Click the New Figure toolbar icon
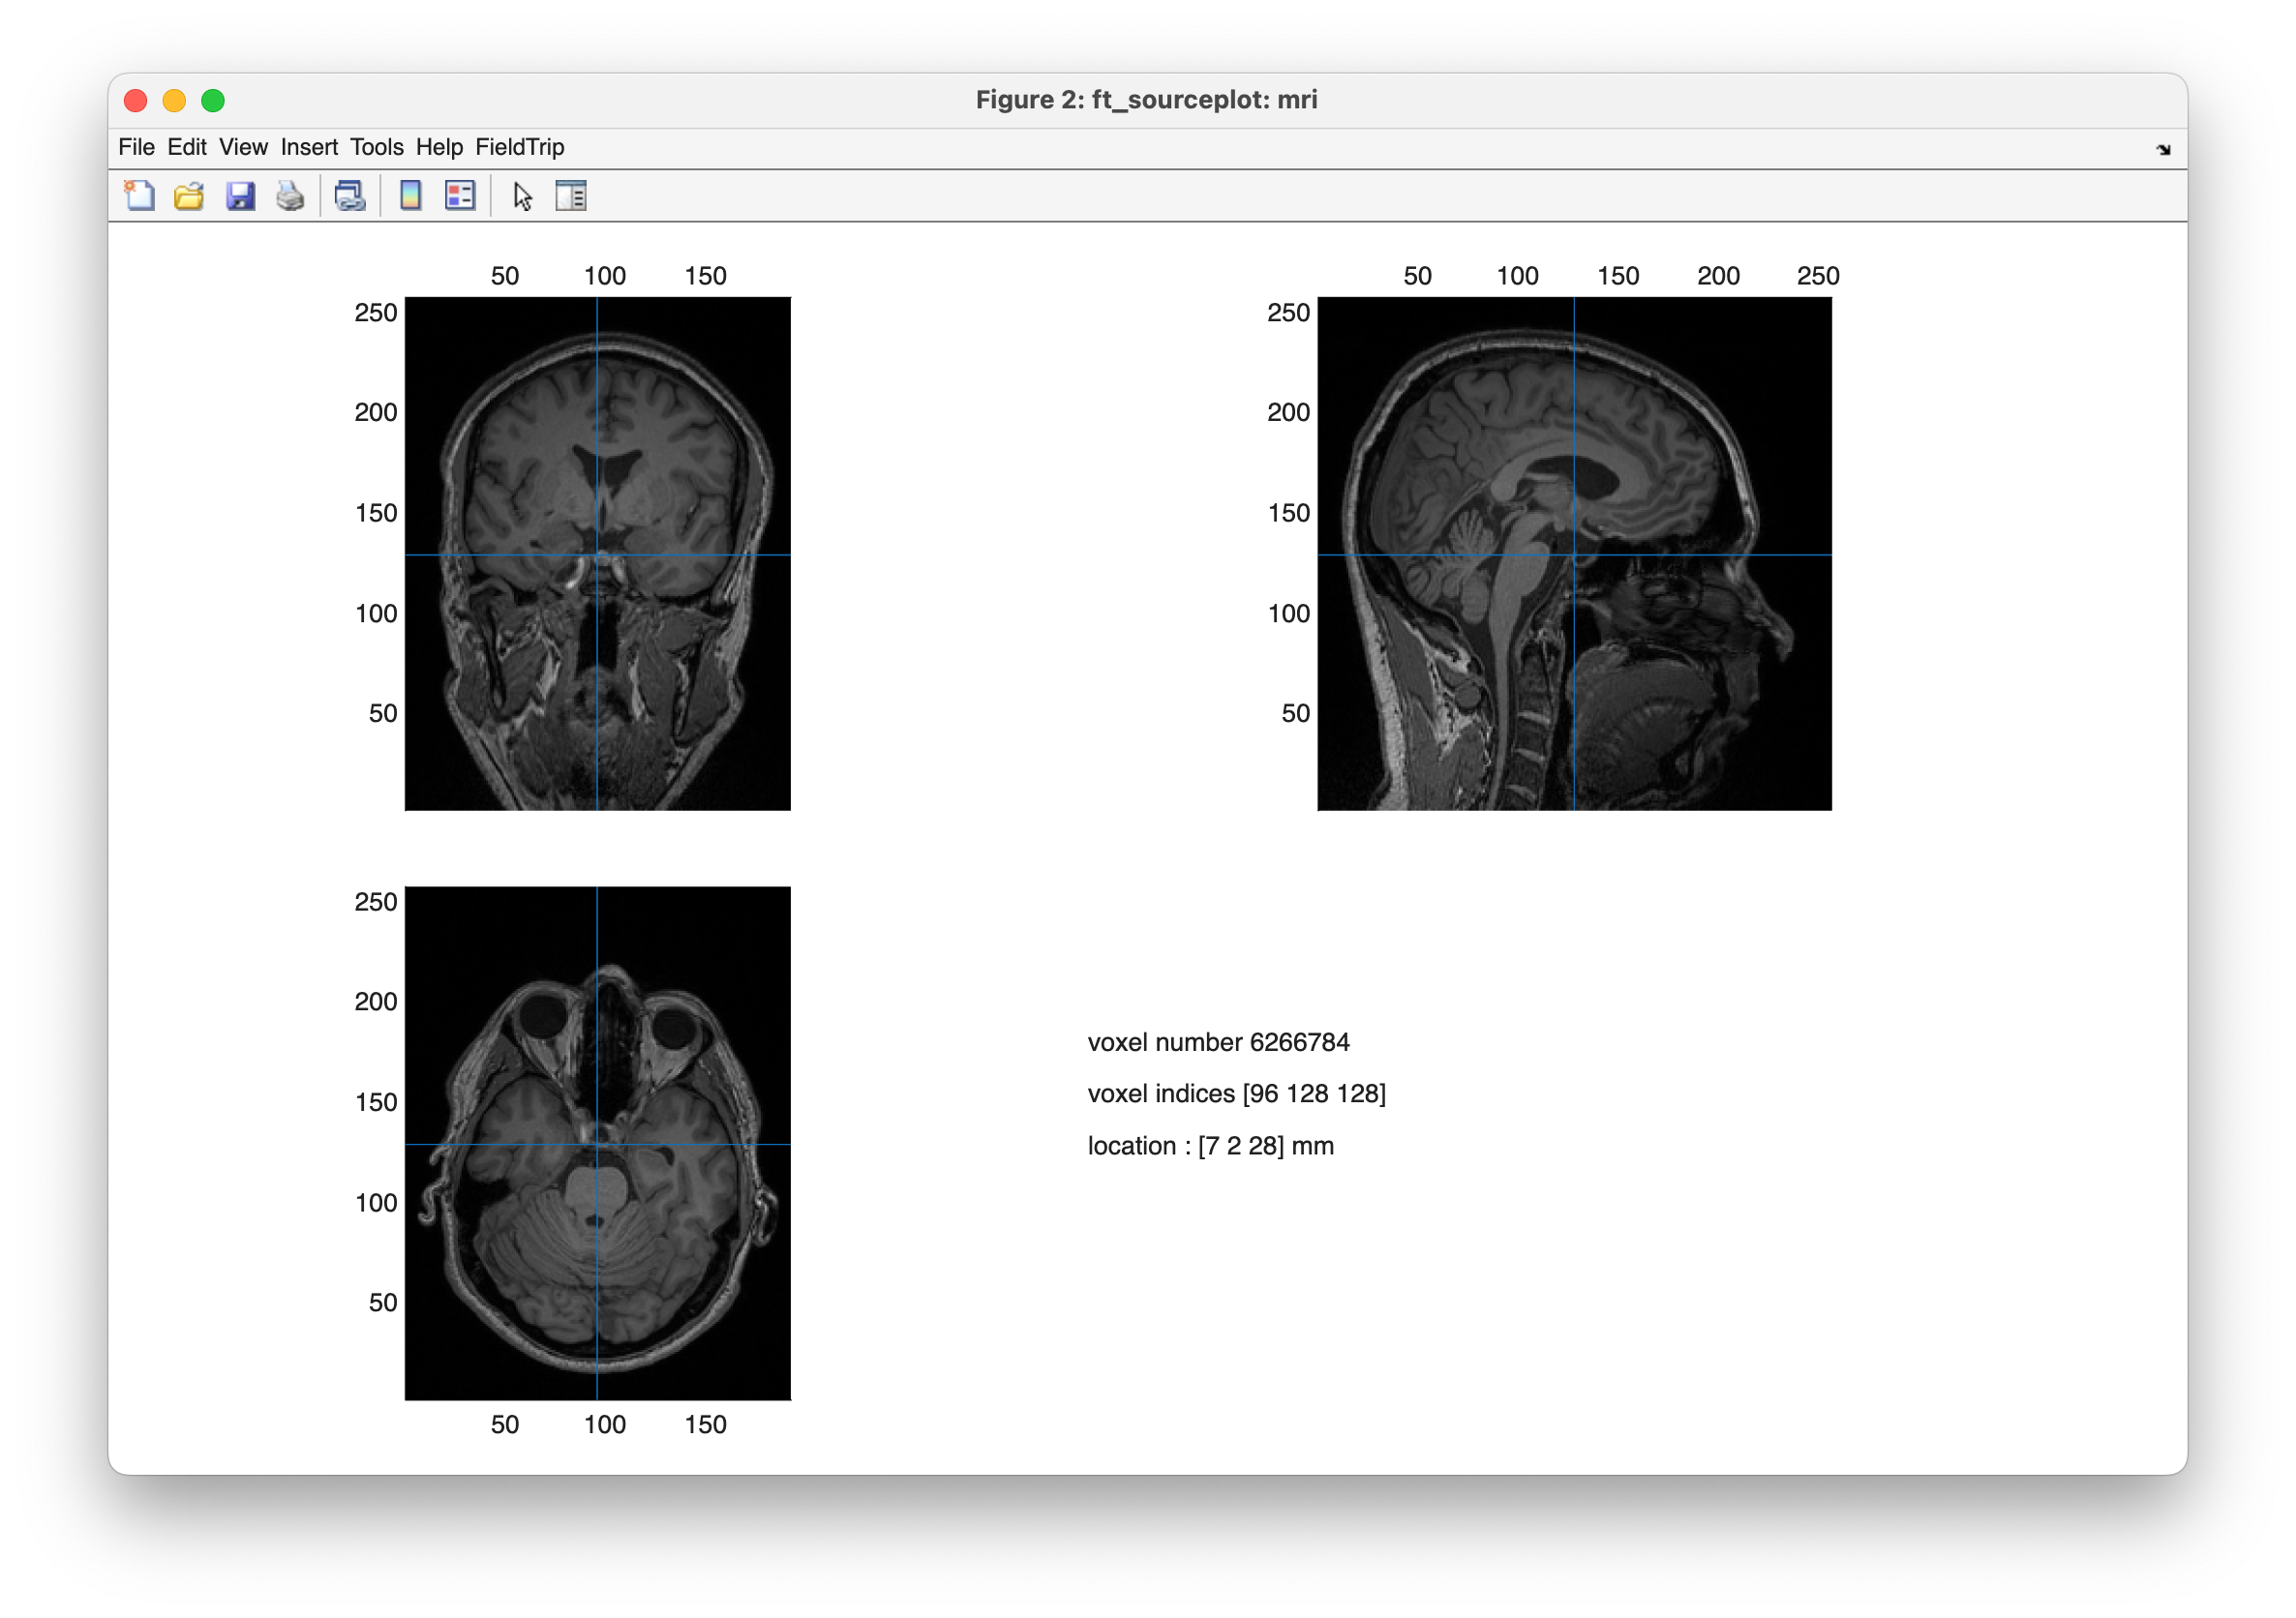 coord(139,195)
